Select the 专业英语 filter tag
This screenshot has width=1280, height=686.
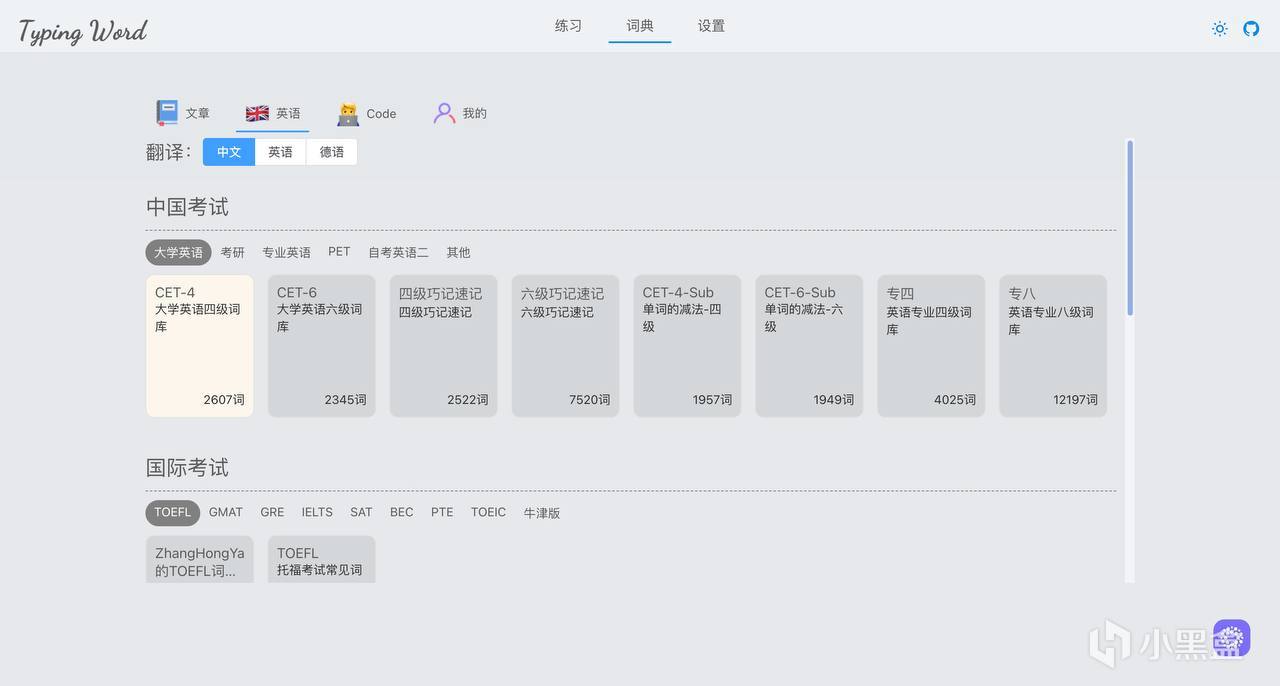[286, 252]
